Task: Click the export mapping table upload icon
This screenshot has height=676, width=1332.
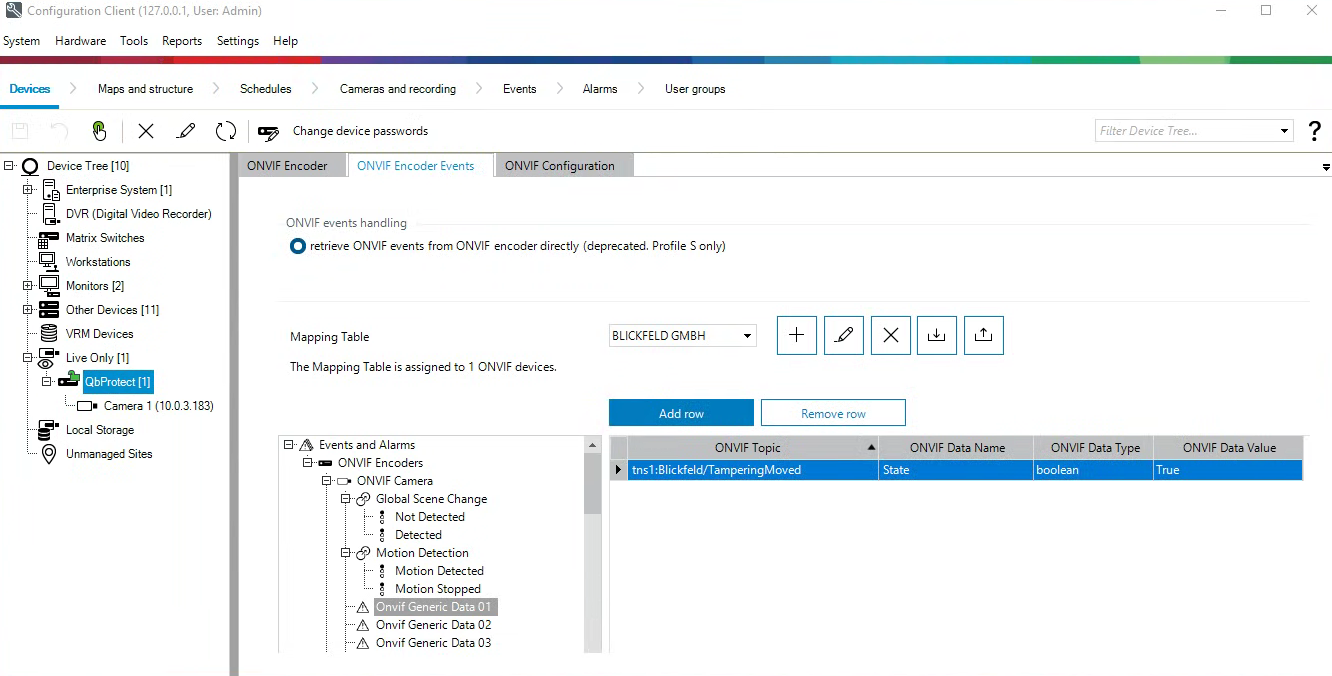Action: click(x=982, y=336)
